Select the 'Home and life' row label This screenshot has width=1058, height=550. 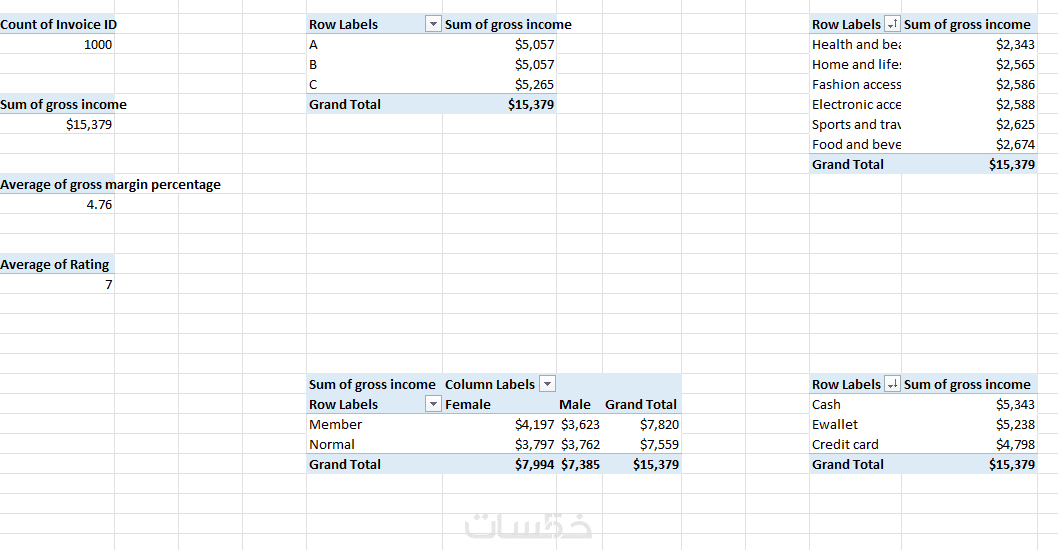point(856,65)
